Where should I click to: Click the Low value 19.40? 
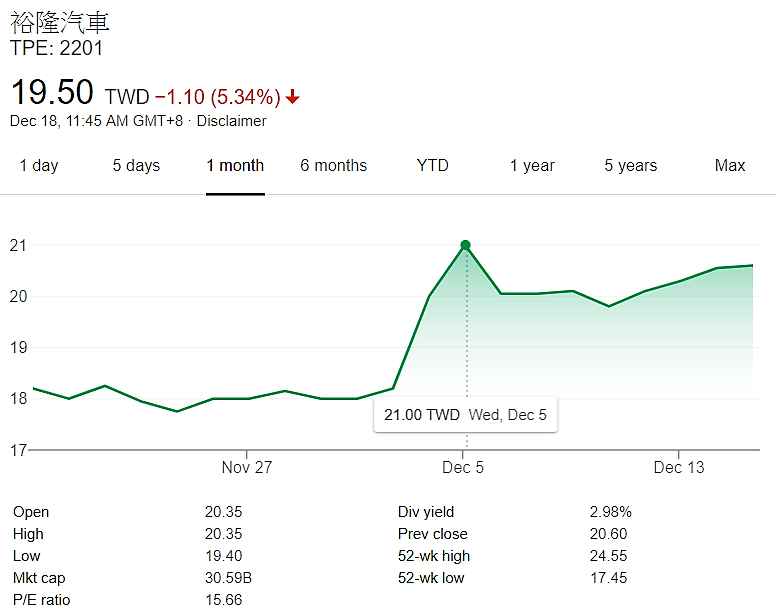[224, 556]
